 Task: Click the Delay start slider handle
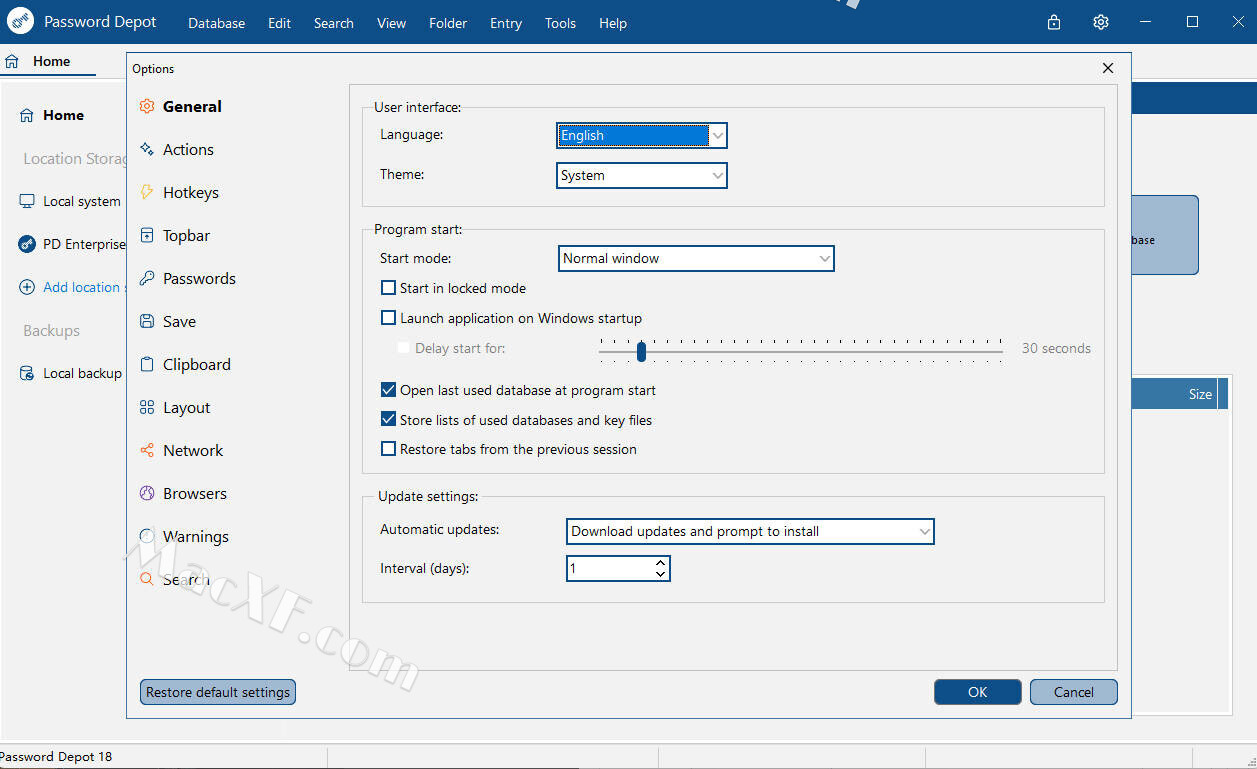(x=641, y=350)
